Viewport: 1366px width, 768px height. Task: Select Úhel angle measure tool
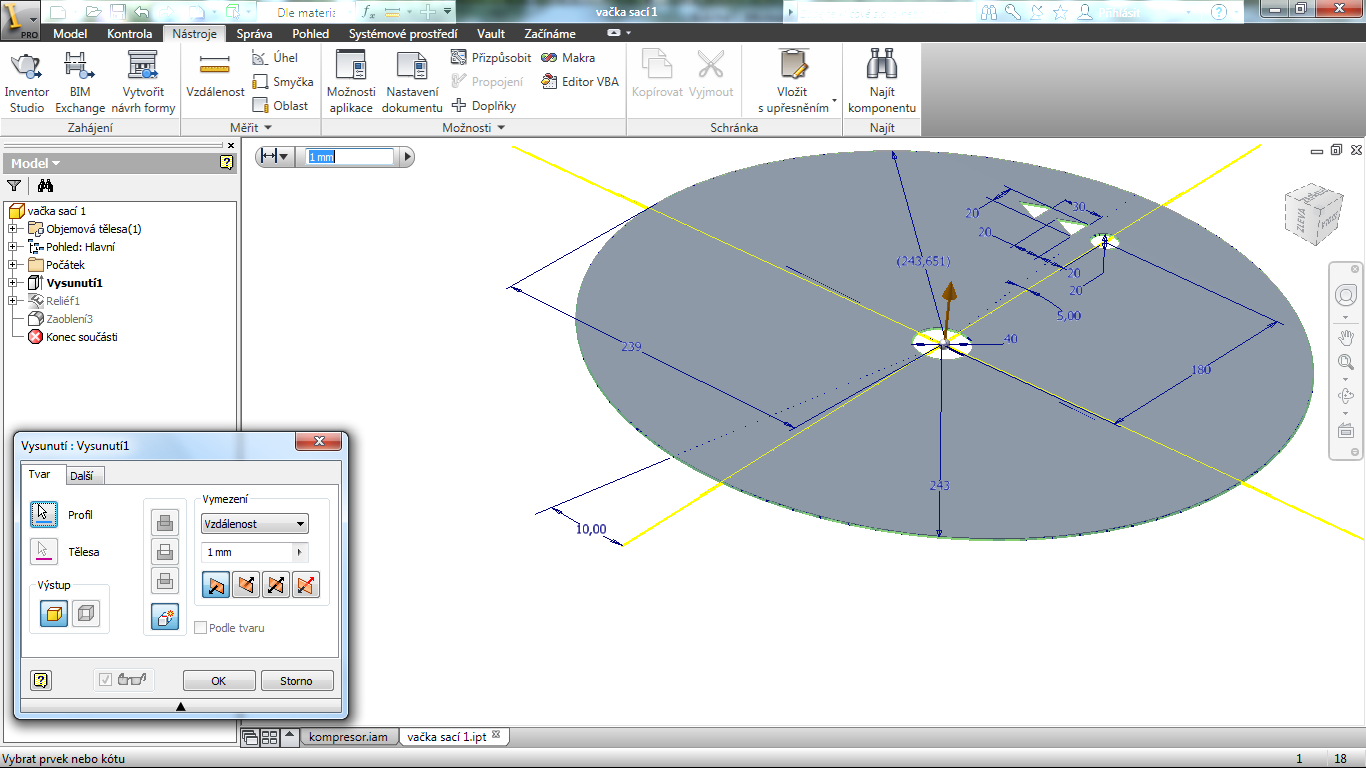click(275, 58)
